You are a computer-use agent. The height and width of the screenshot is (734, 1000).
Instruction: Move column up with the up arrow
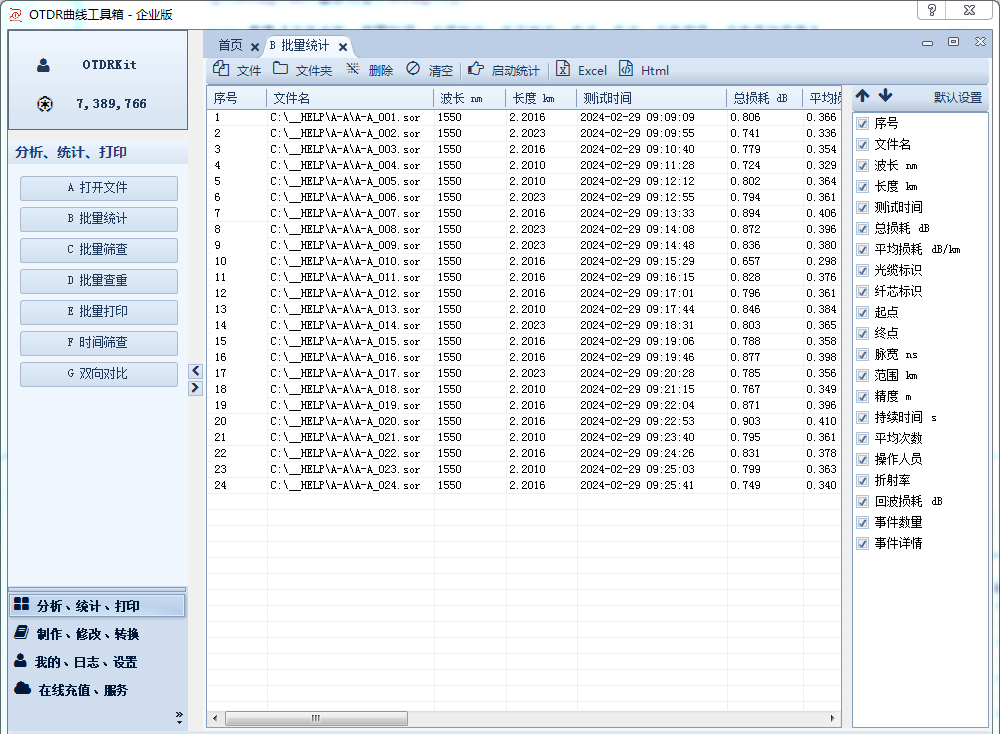coord(863,96)
